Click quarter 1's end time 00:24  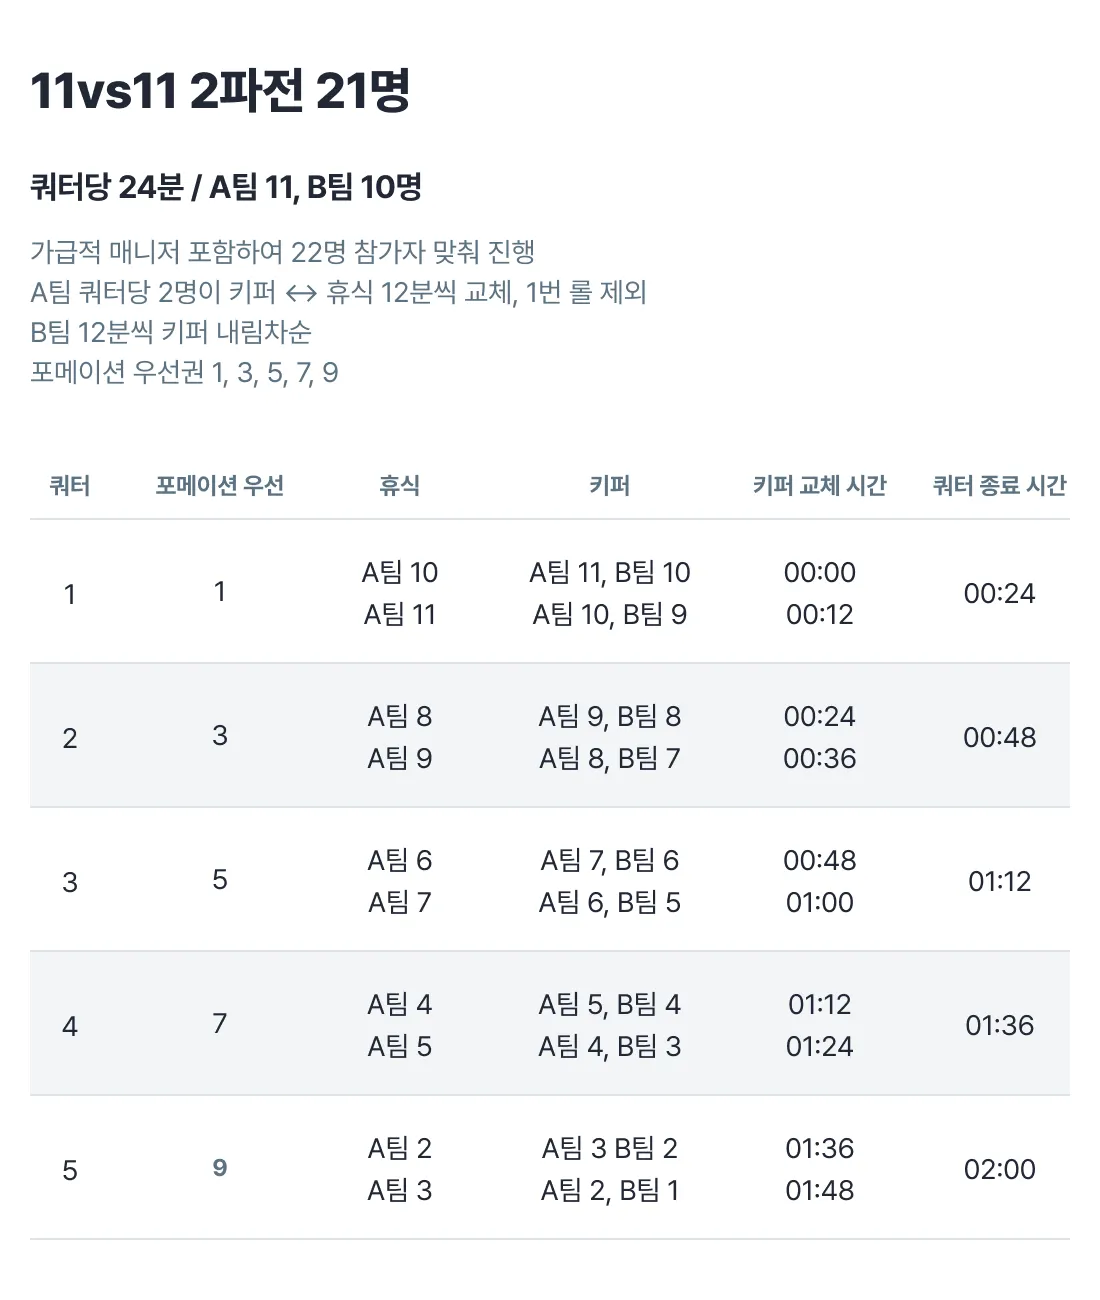[999, 593]
